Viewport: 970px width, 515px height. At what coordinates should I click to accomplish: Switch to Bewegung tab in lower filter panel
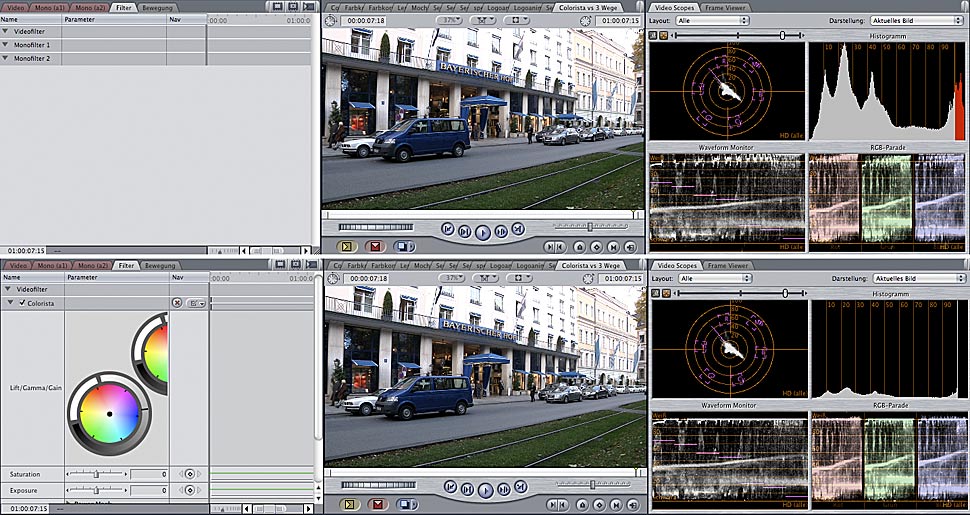(159, 265)
